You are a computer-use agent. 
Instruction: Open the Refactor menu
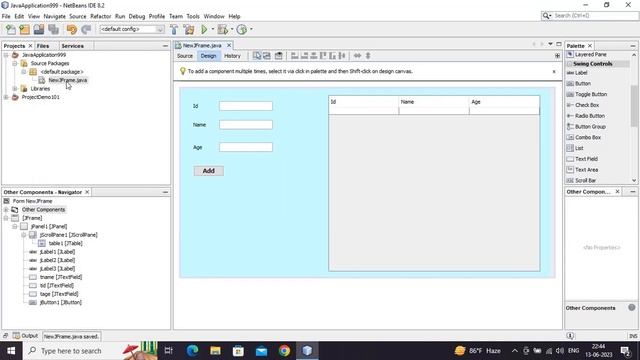100,16
